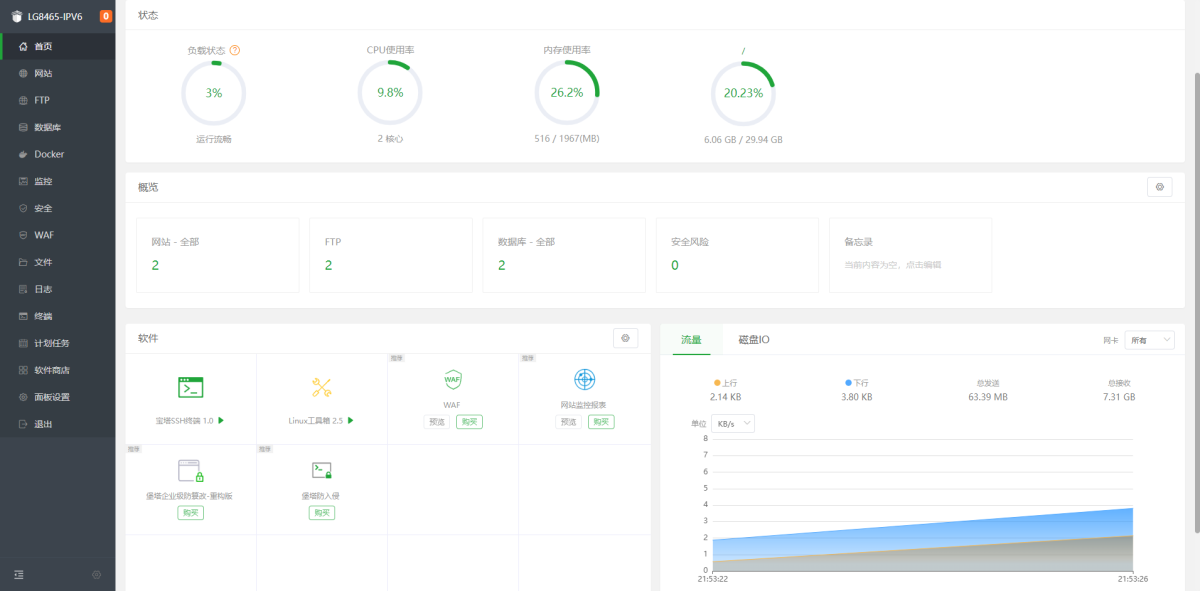Click the 堡塔防入侵 terminal lock icon
The height and width of the screenshot is (591, 1200).
coord(321,470)
